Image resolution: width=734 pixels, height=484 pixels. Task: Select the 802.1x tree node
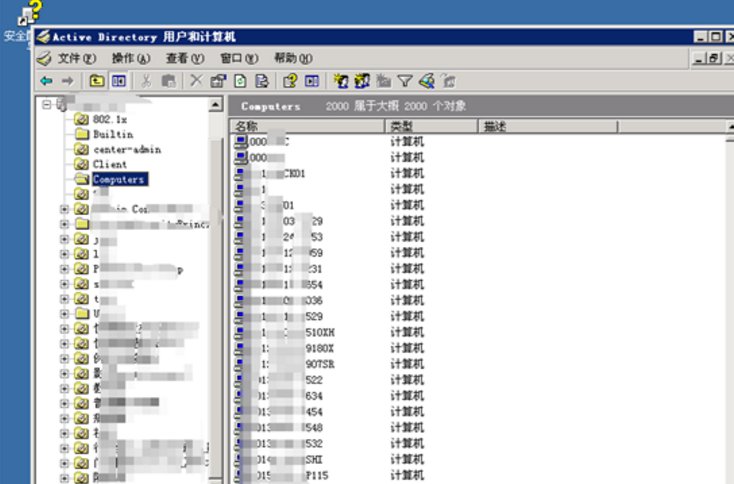pyautogui.click(x=110, y=119)
